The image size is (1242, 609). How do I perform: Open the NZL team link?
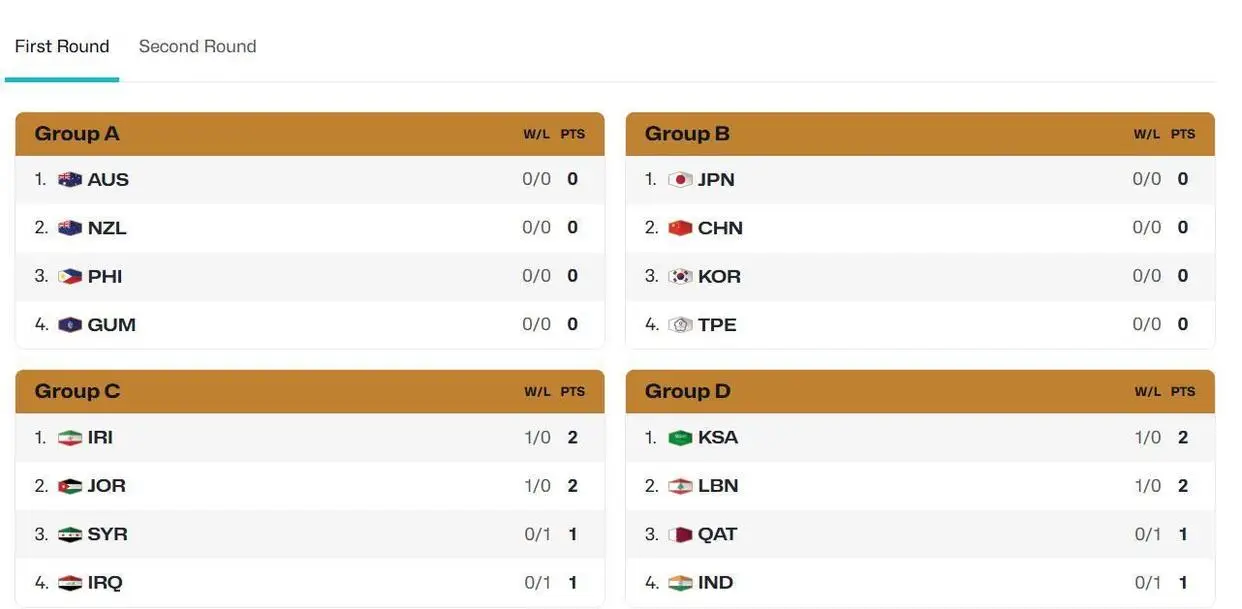(107, 228)
